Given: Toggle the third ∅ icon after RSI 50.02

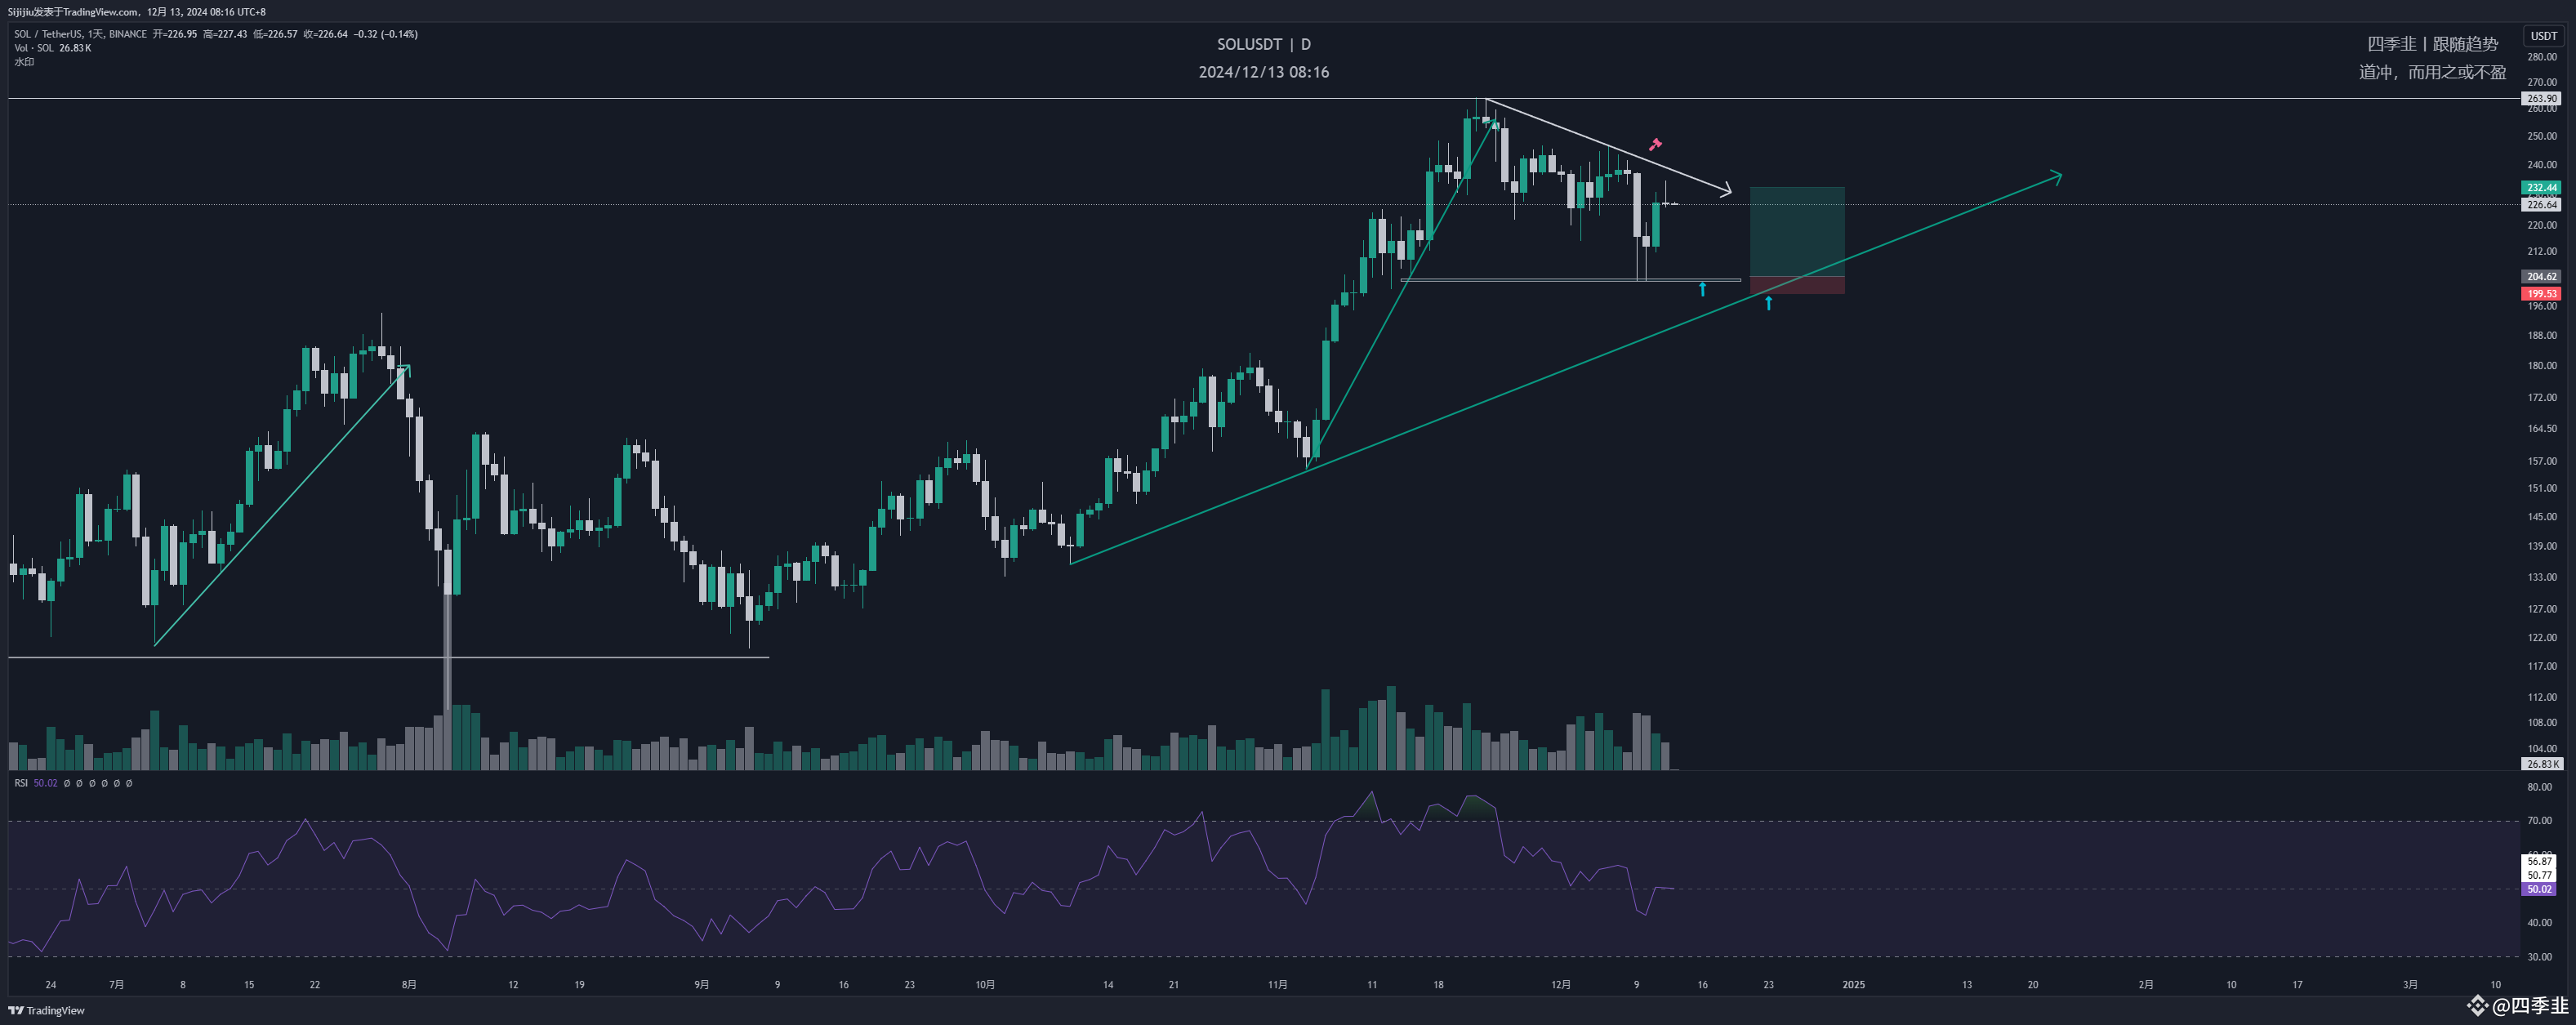Looking at the screenshot, I should (x=92, y=784).
